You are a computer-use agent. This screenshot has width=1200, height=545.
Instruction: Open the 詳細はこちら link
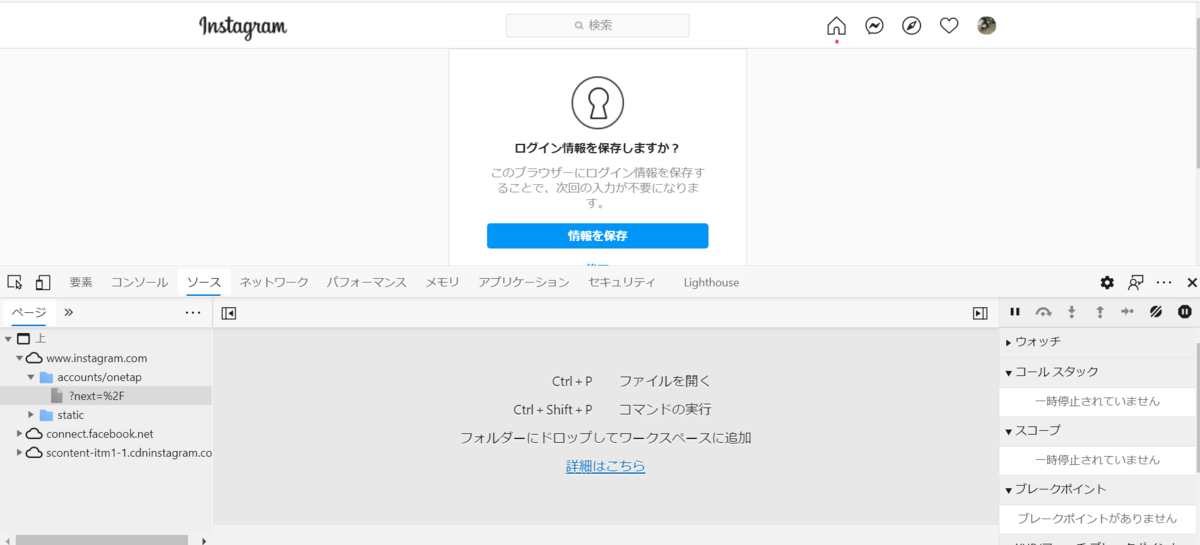tap(606, 466)
